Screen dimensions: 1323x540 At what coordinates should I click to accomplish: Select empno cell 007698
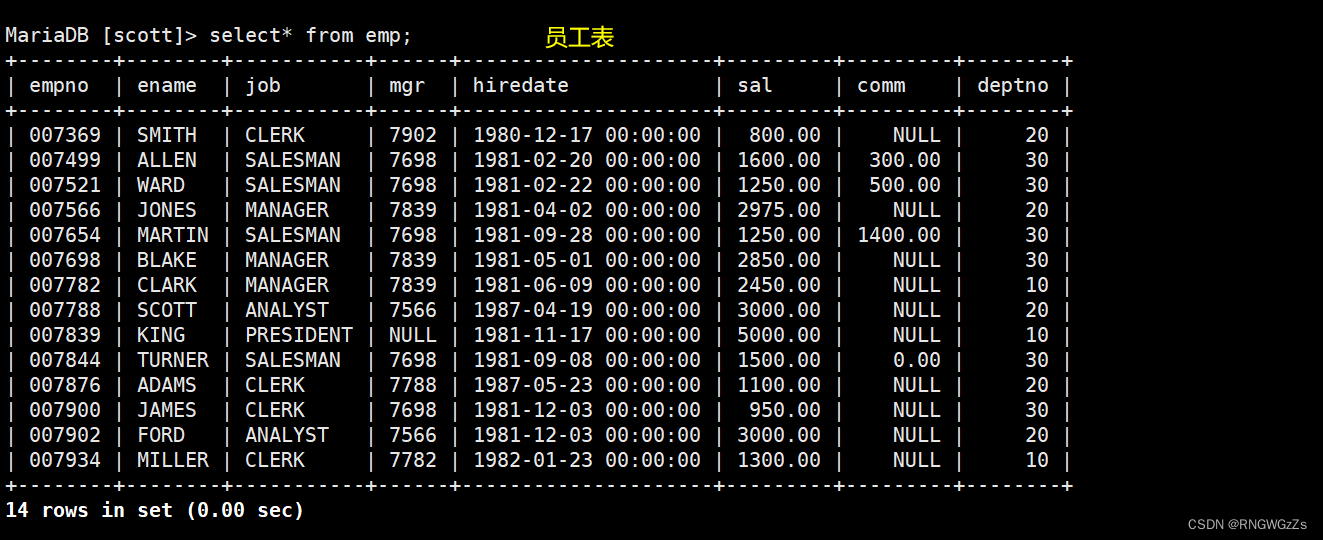65,260
